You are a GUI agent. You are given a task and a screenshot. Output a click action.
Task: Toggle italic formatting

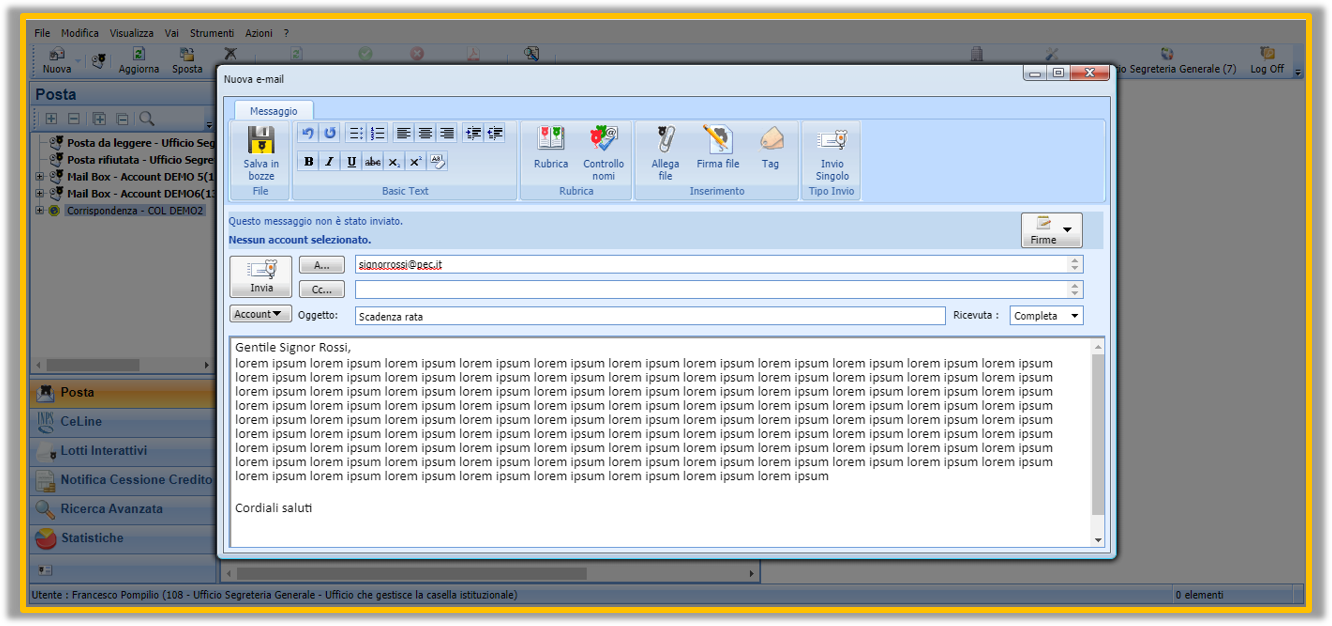(330, 162)
